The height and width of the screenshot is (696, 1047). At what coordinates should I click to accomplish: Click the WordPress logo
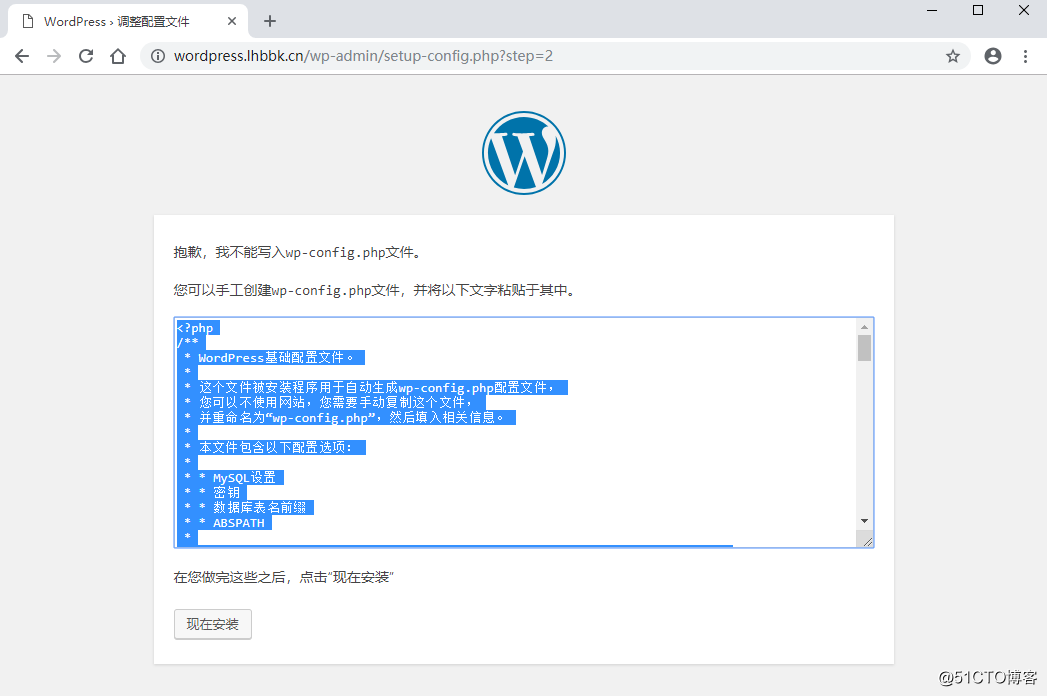524,153
